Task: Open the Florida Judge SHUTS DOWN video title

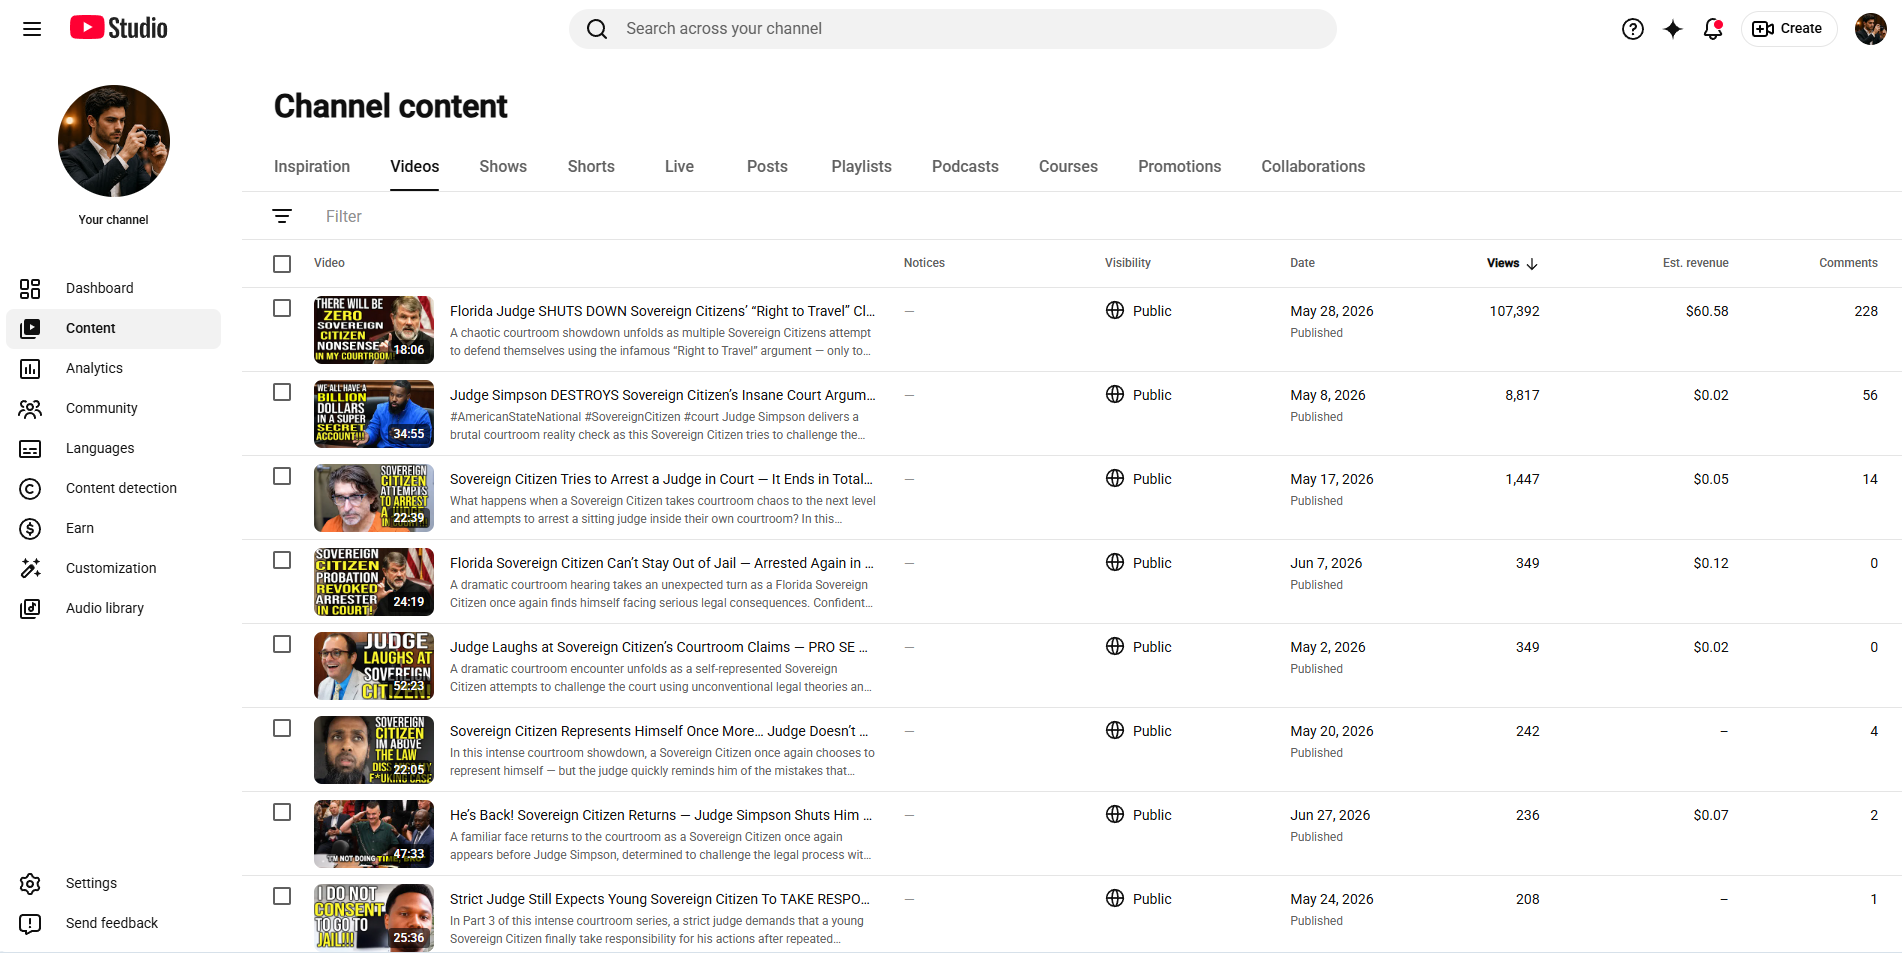Action: click(662, 311)
